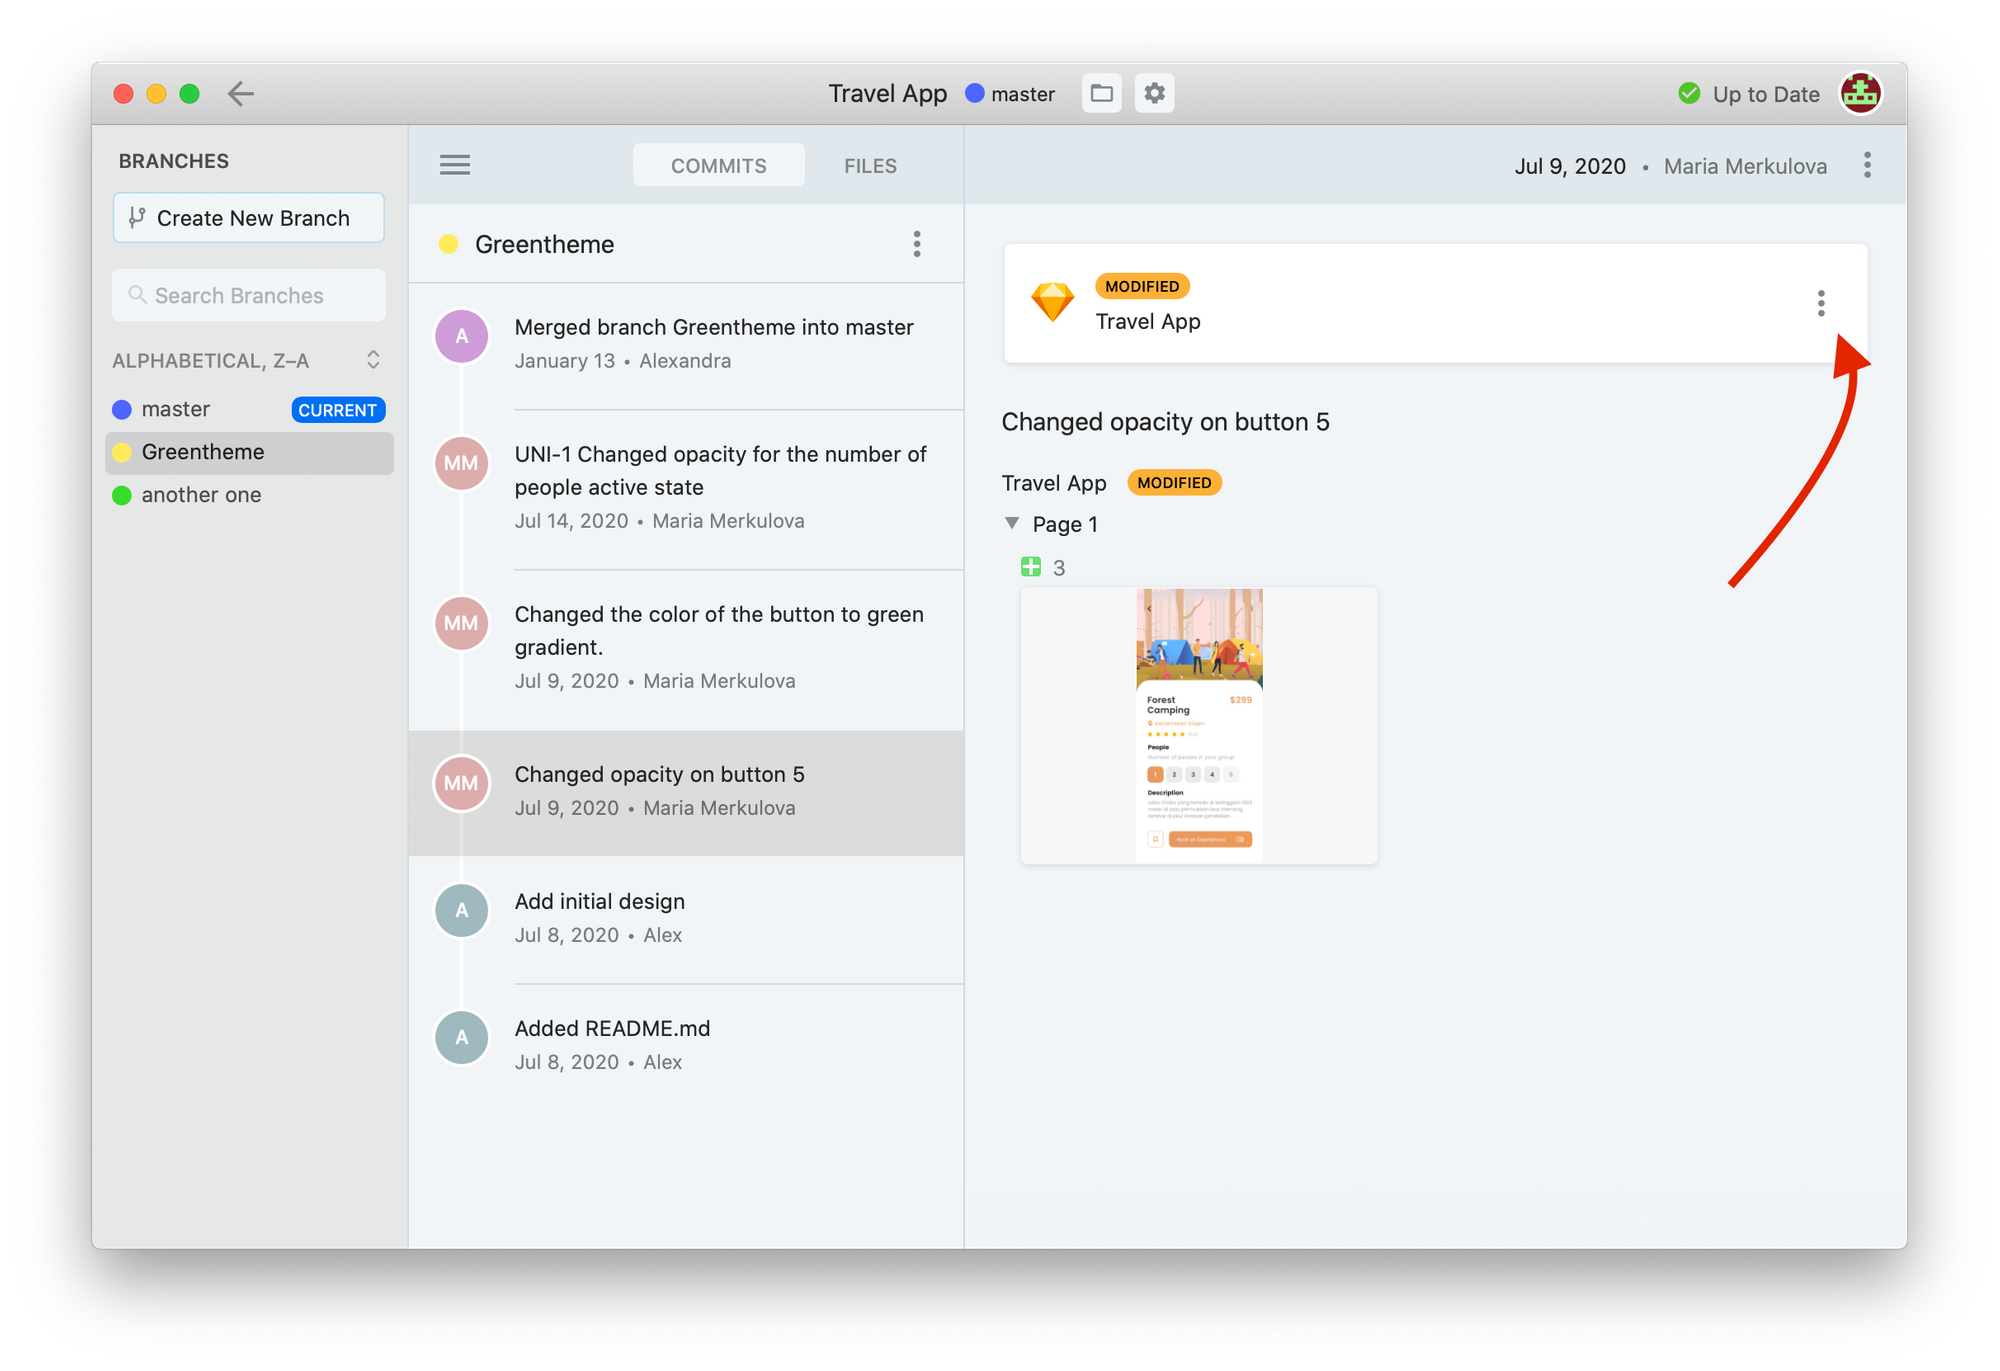Select Changed opacity on button 5 commit

[x=686, y=792]
